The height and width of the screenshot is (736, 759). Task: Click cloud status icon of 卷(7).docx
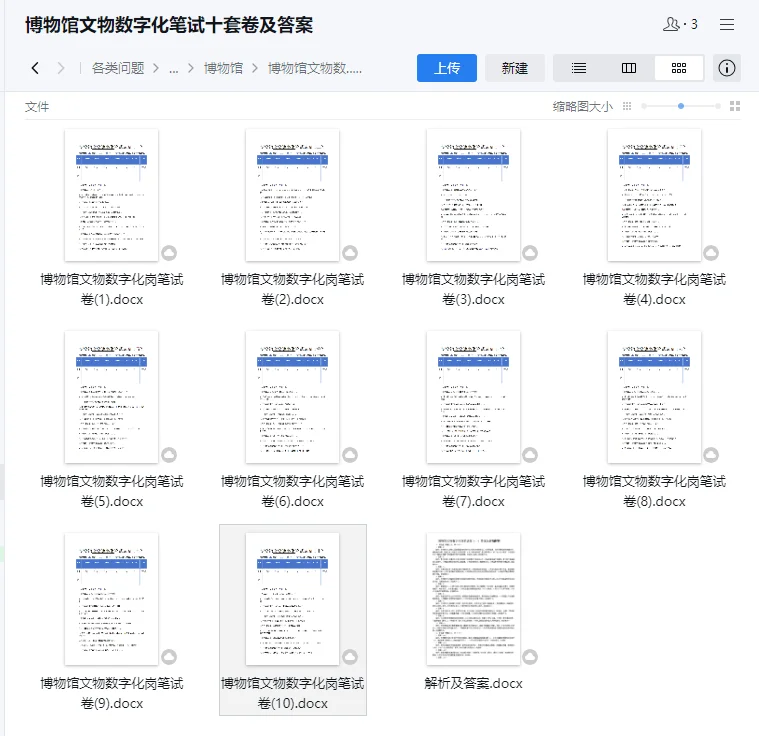coord(530,455)
